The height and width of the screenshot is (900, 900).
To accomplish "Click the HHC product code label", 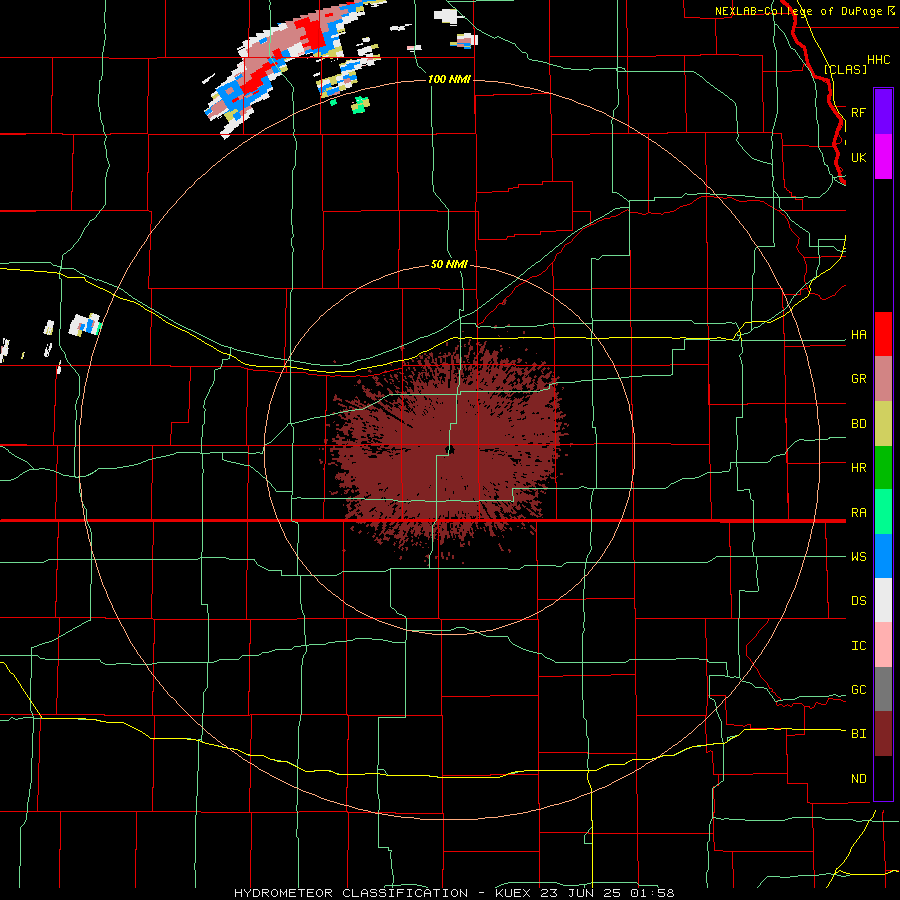I will click(x=879, y=60).
